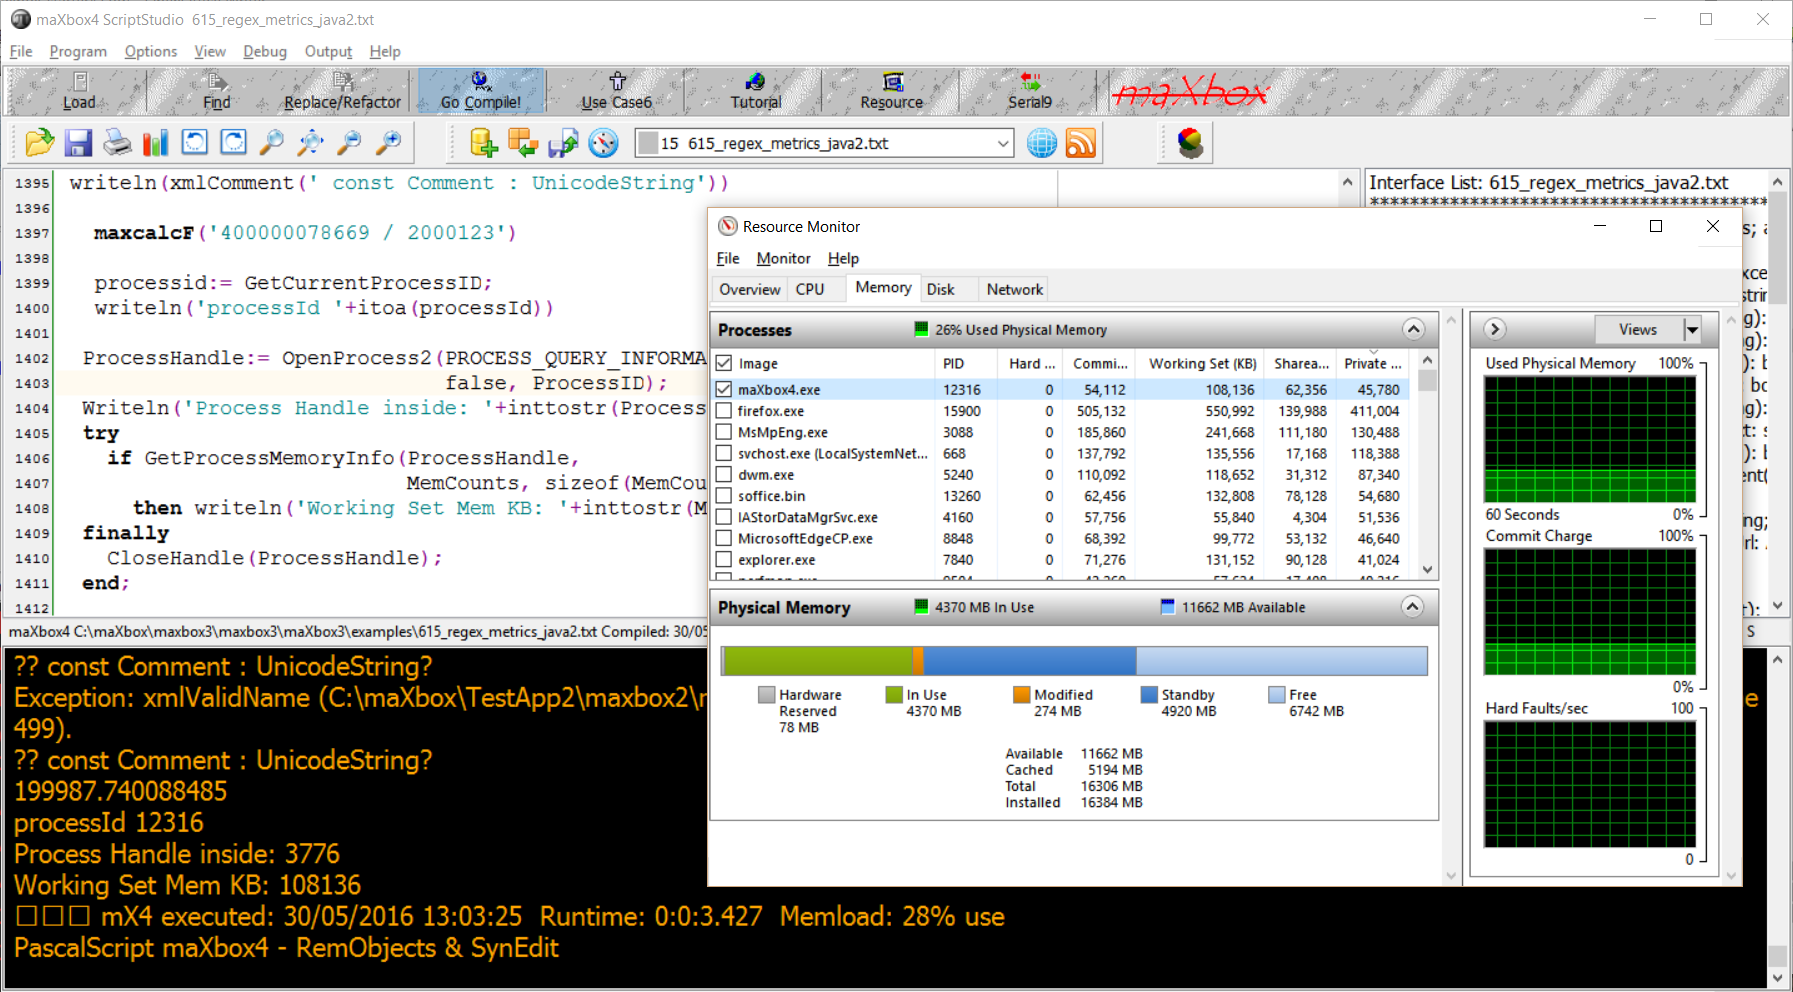Click the orange overlapping windows icon

click(x=523, y=143)
